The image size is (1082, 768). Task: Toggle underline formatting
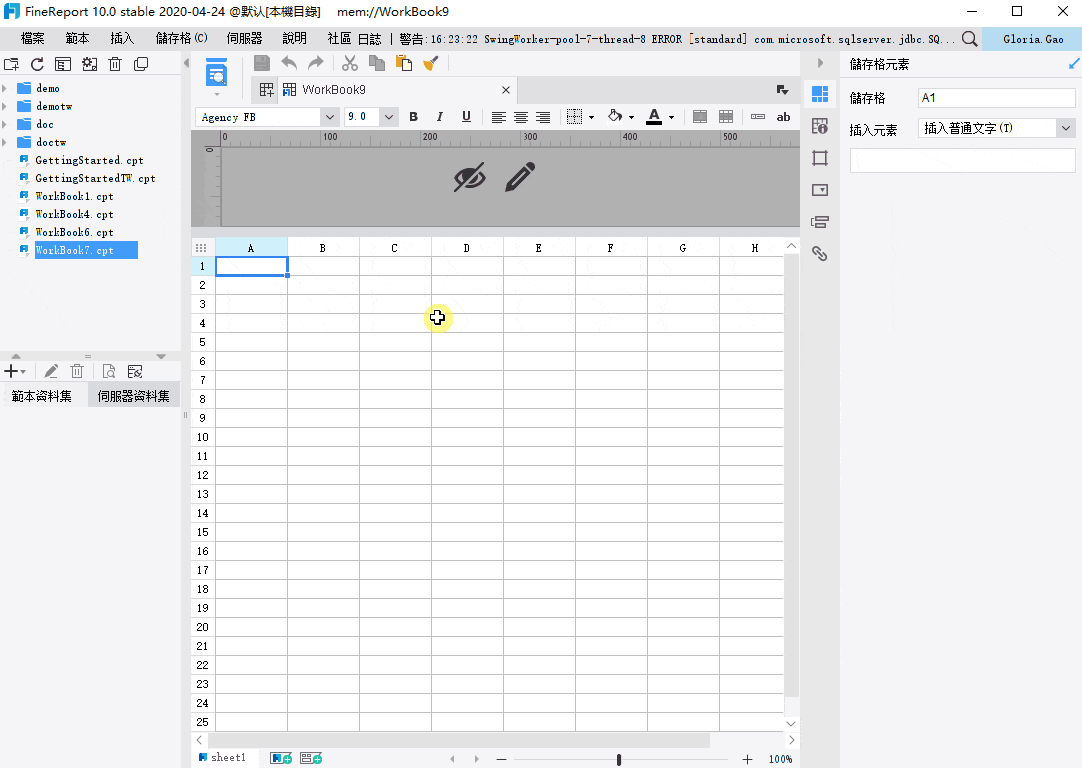tap(466, 117)
